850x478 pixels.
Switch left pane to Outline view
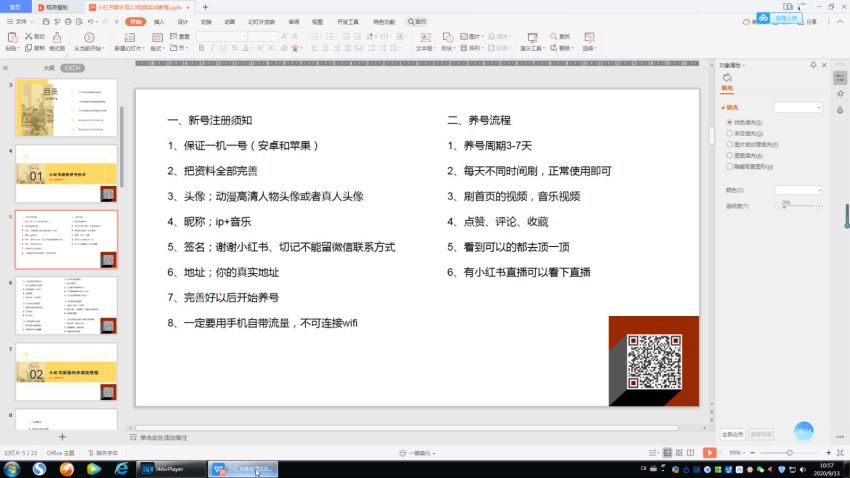(x=49, y=68)
